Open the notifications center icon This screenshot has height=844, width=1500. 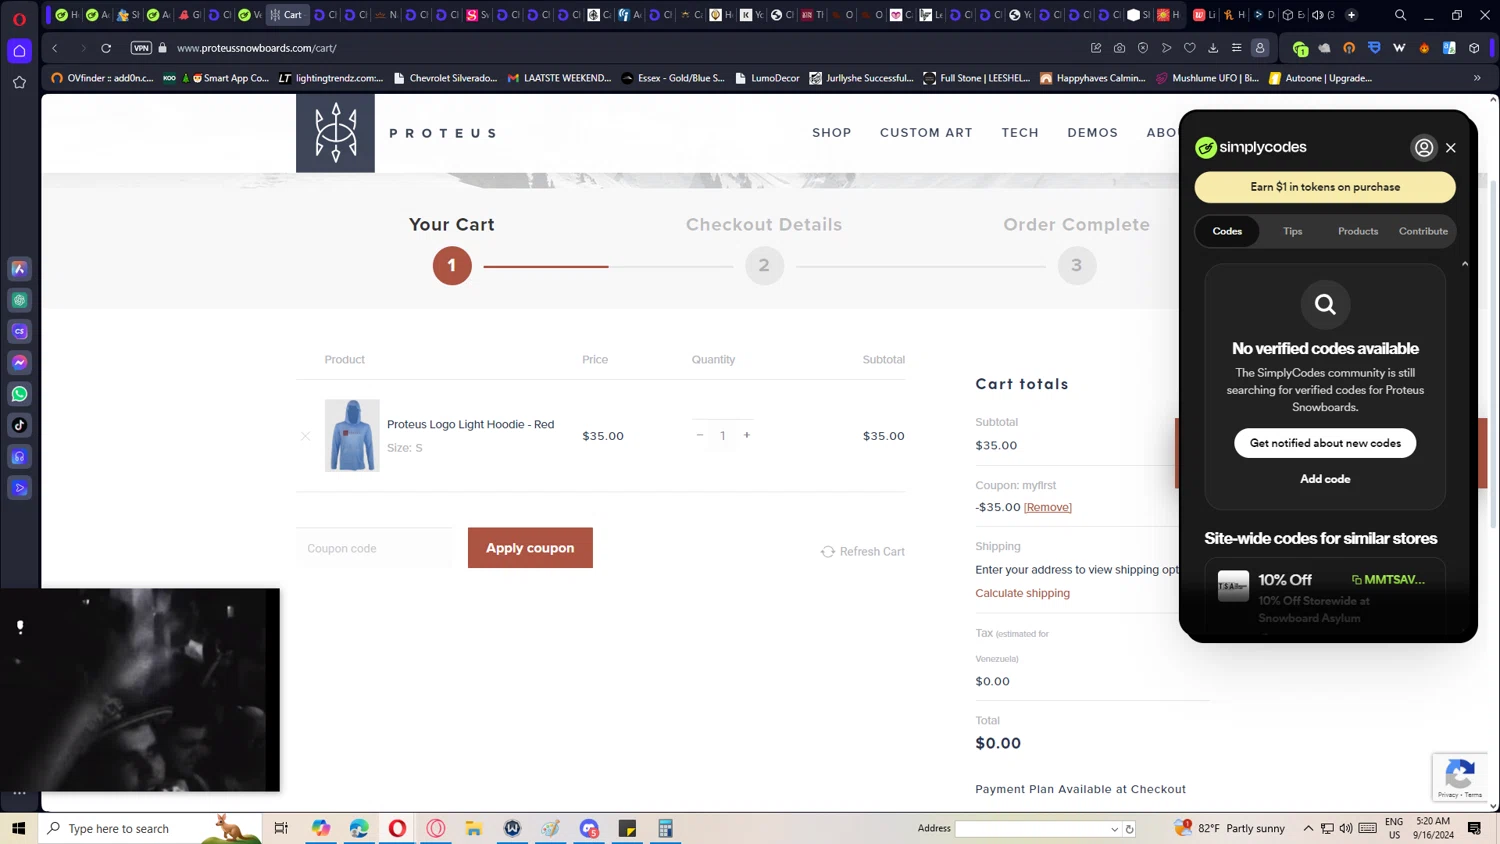pyautogui.click(x=1474, y=828)
